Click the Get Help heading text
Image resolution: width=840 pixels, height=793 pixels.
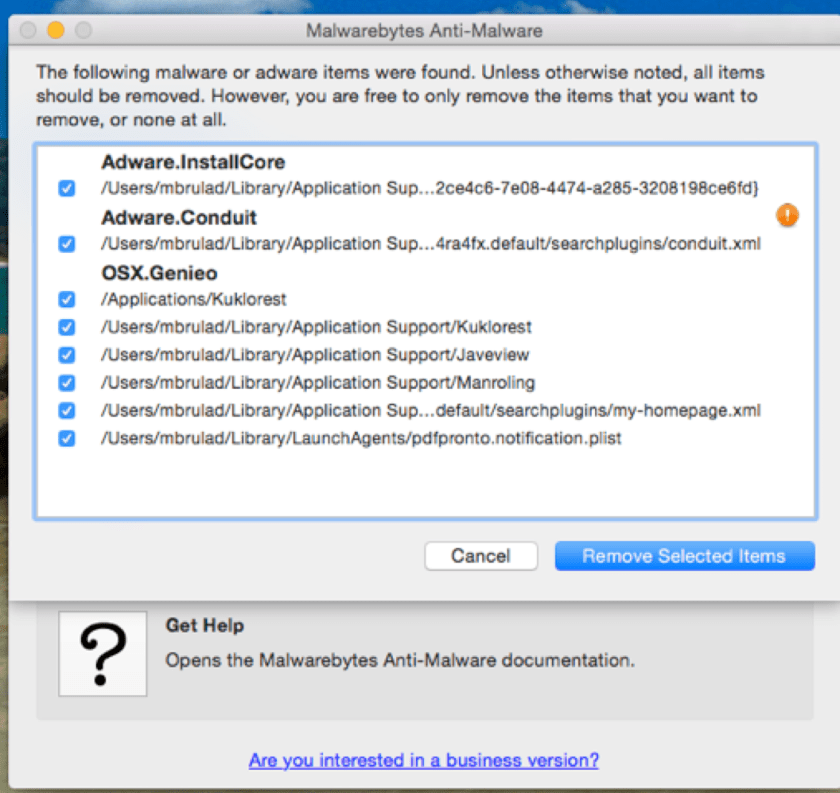pos(205,626)
